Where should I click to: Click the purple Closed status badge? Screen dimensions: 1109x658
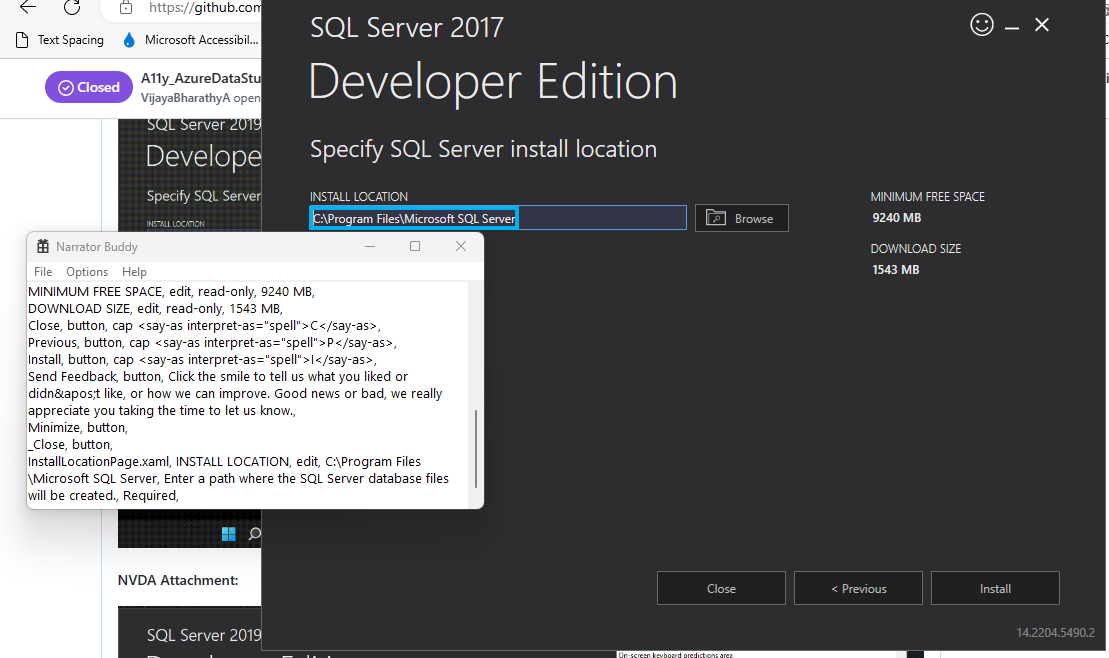88,87
